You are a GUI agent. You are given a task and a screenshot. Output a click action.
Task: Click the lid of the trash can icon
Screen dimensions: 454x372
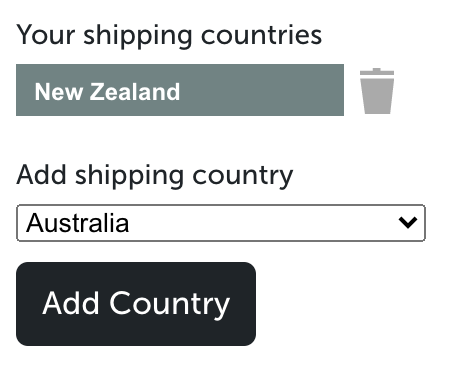point(377,72)
